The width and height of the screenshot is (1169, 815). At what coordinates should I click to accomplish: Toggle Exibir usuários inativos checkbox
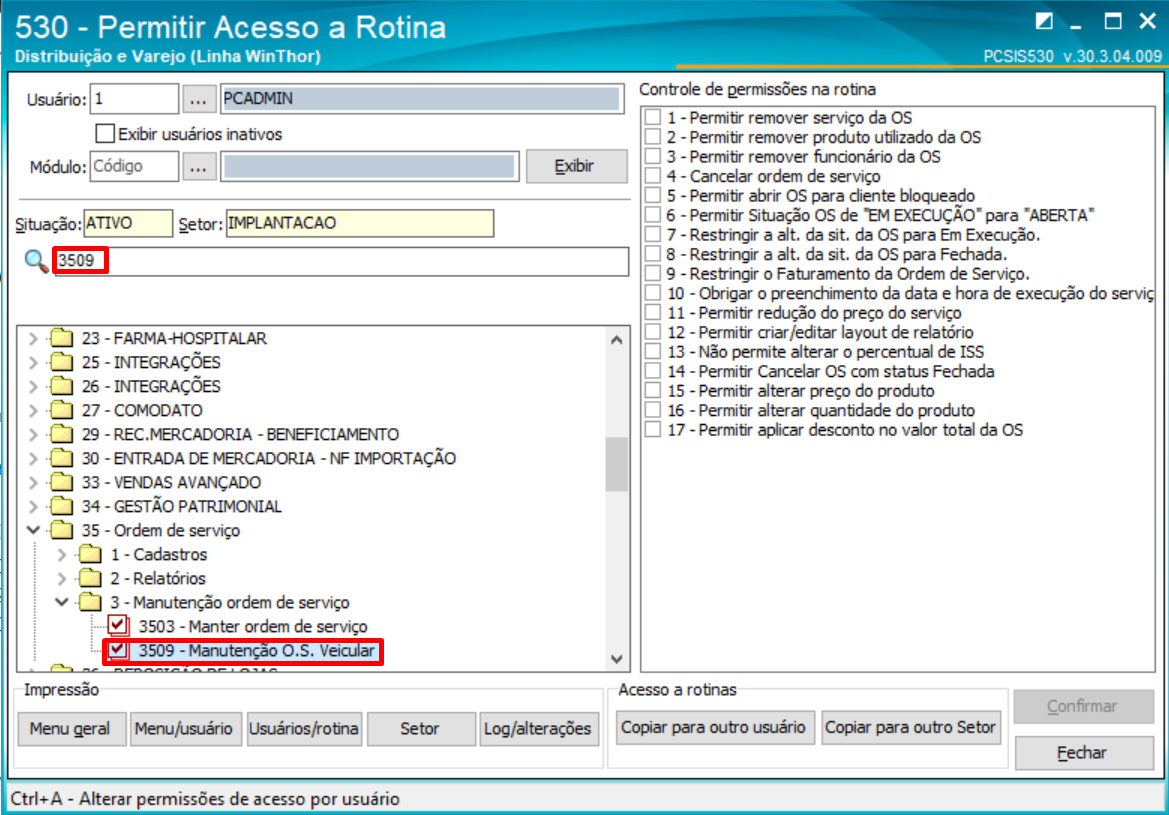[105, 134]
